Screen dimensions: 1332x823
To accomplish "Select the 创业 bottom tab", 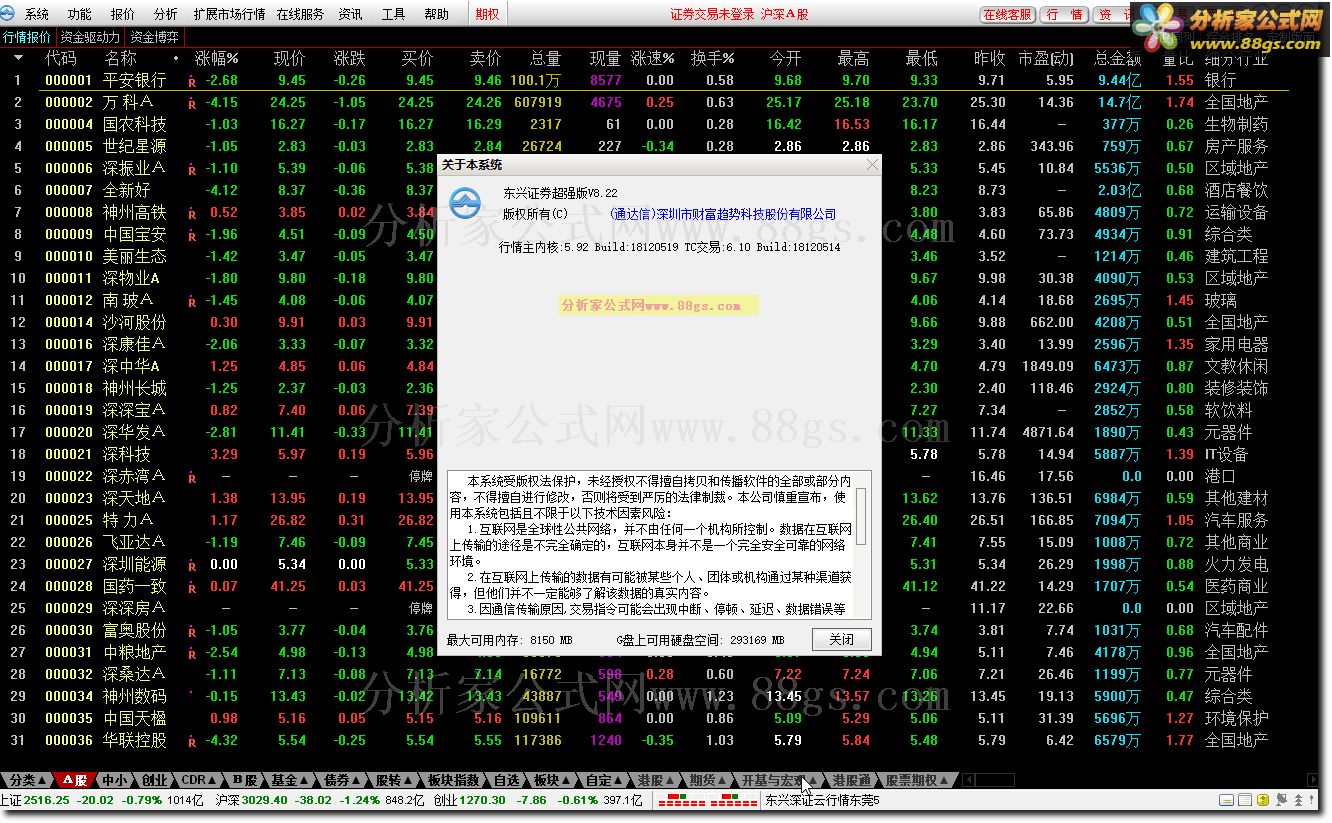I will click(155, 780).
